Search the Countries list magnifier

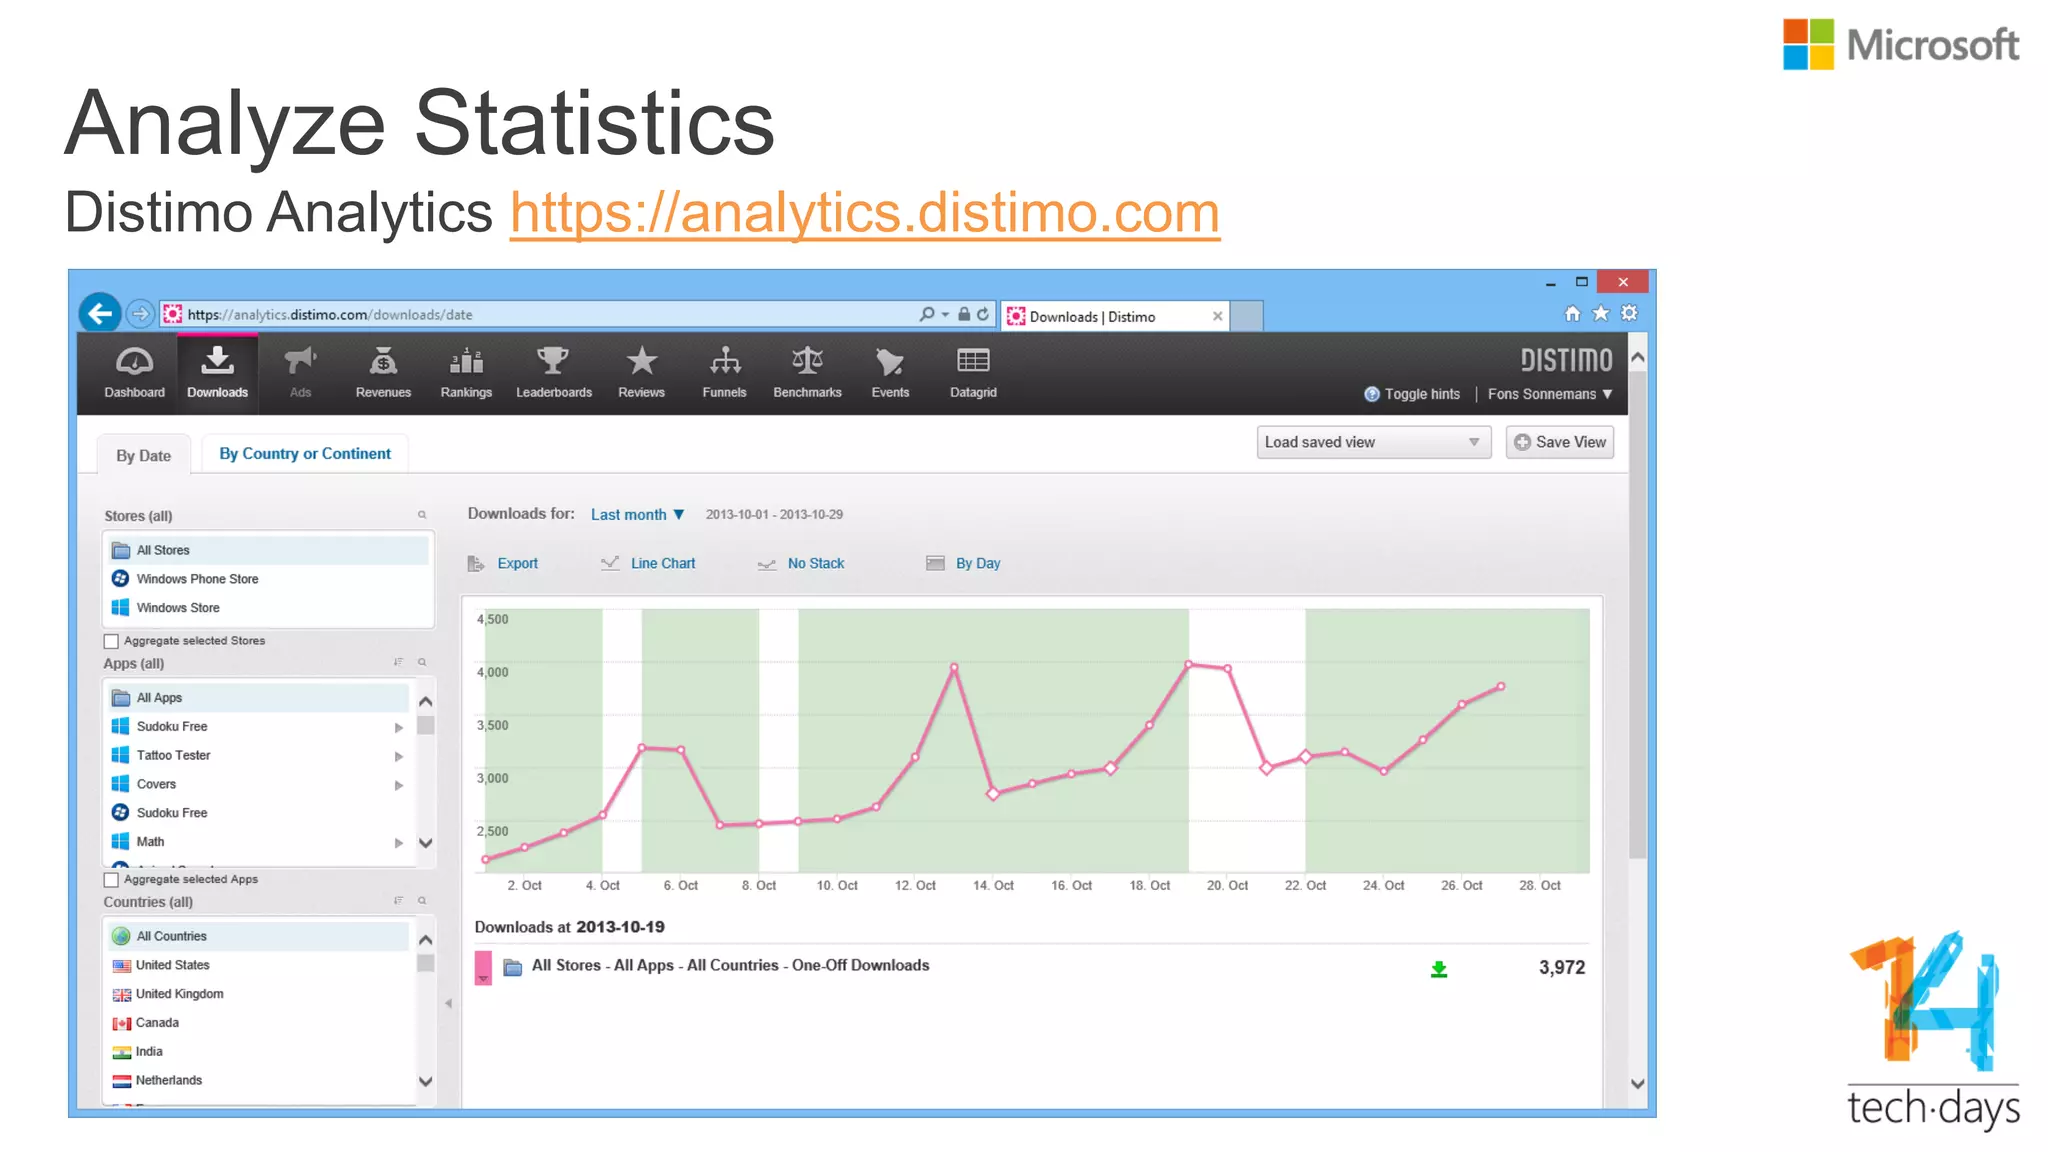click(422, 900)
